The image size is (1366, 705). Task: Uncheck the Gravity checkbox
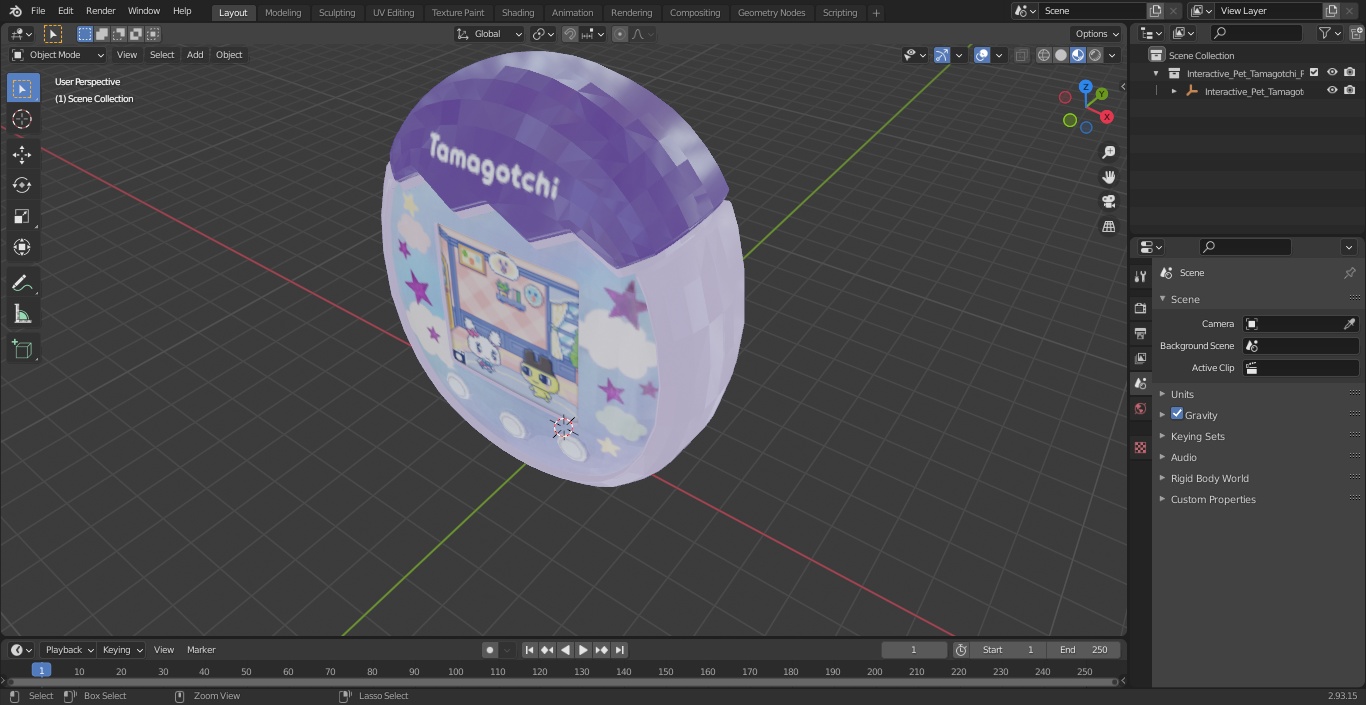pos(1177,414)
